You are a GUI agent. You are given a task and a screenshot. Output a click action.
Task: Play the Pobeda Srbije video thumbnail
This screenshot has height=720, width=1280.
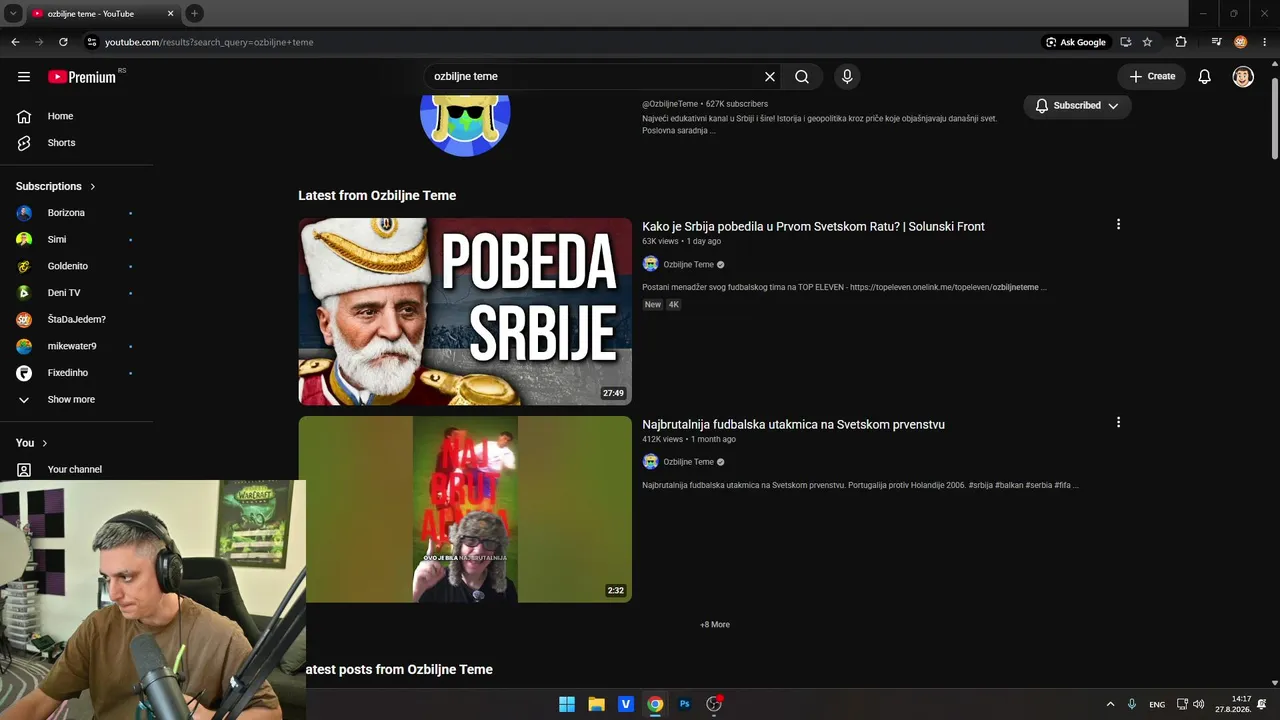(x=465, y=311)
